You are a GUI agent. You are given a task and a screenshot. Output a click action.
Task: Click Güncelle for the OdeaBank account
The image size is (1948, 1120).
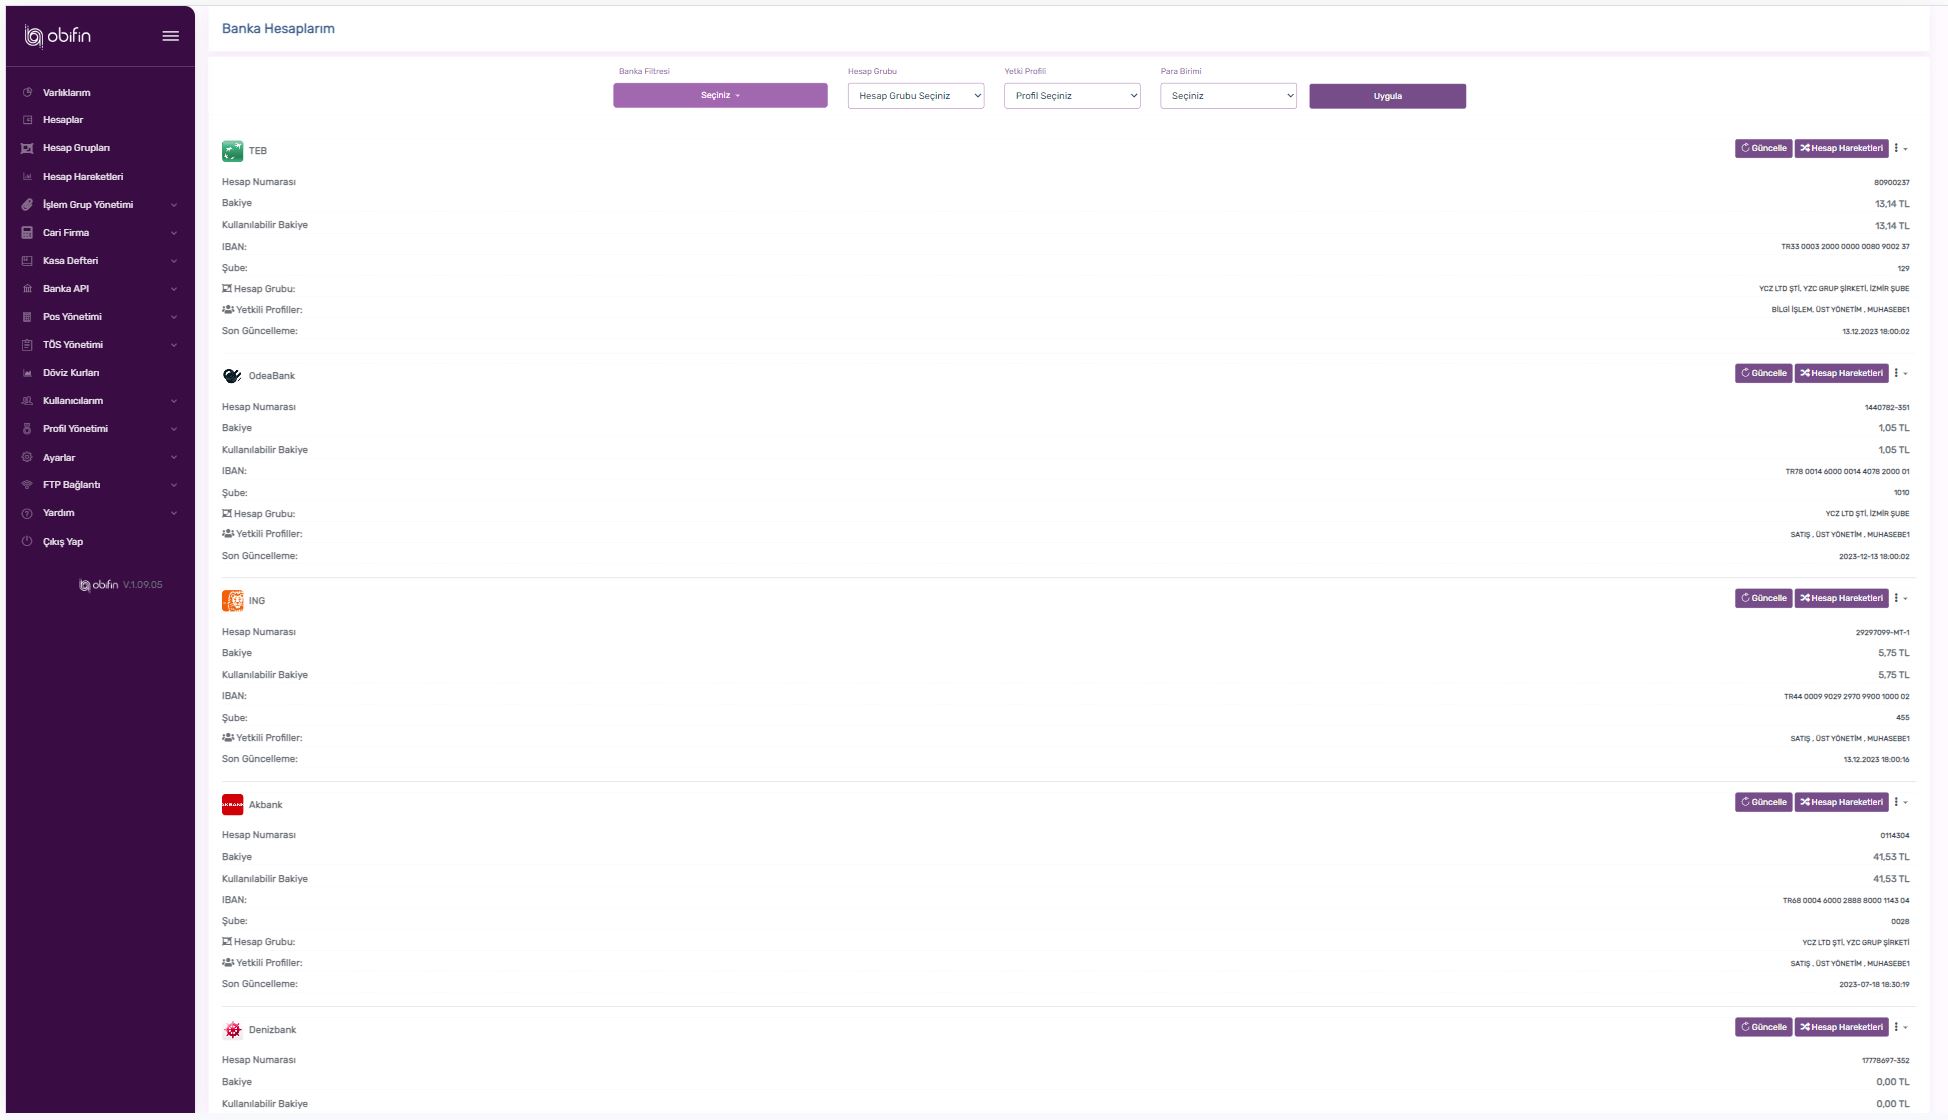coord(1763,373)
